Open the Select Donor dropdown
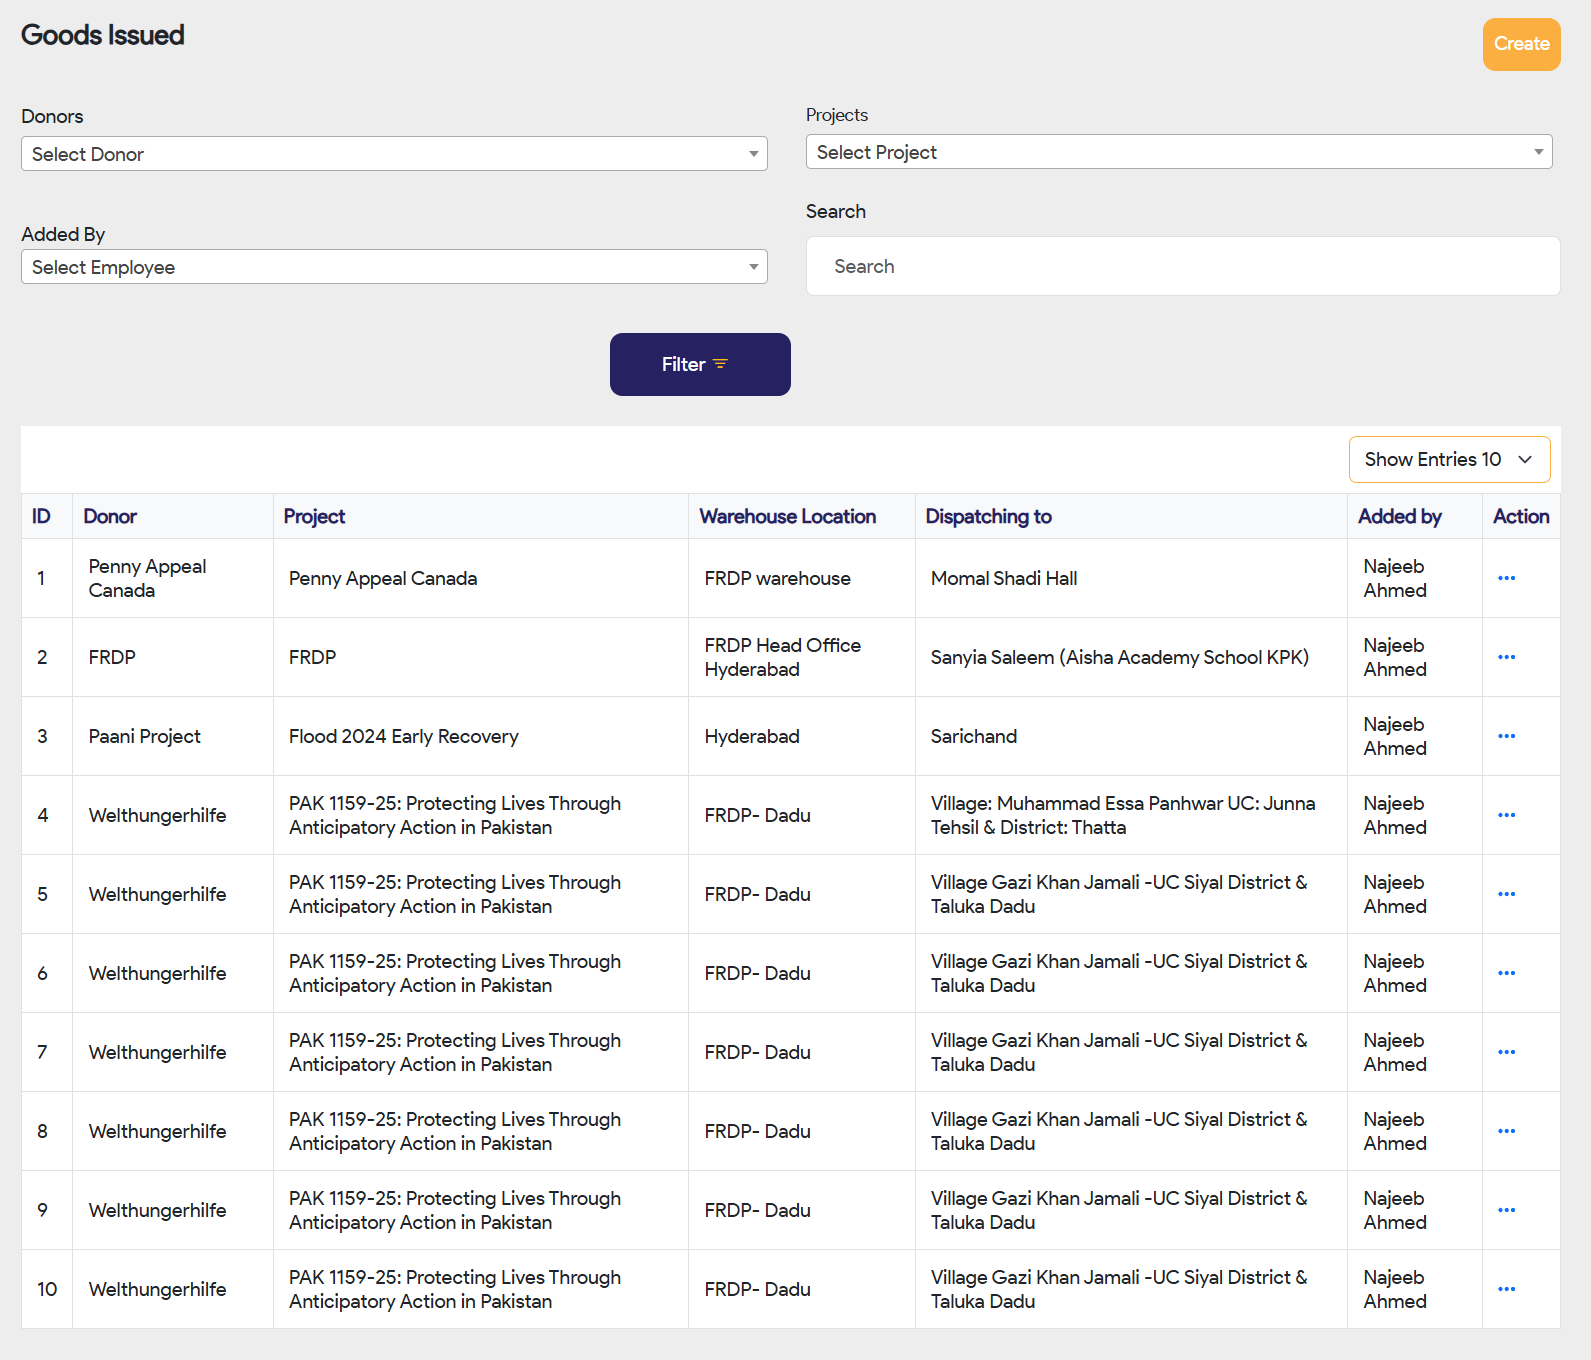The width and height of the screenshot is (1591, 1360). (394, 154)
